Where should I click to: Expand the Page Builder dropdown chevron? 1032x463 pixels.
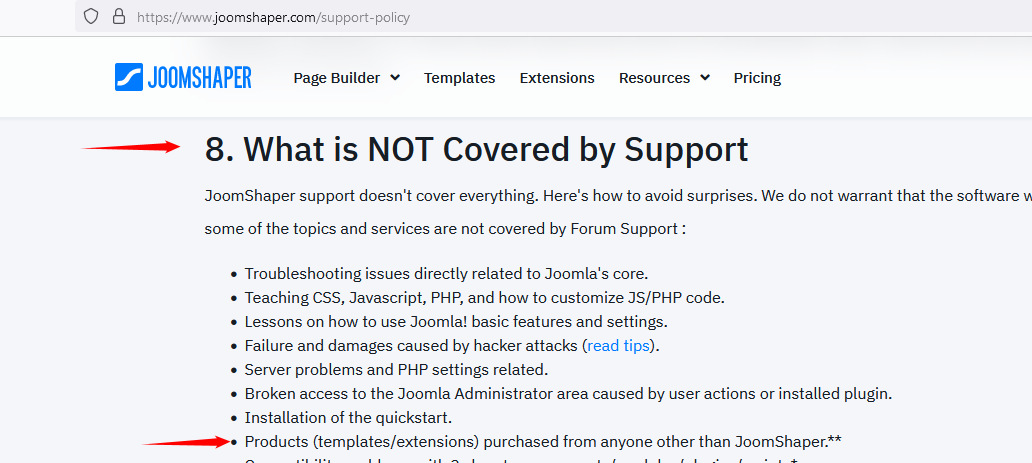pyautogui.click(x=395, y=78)
